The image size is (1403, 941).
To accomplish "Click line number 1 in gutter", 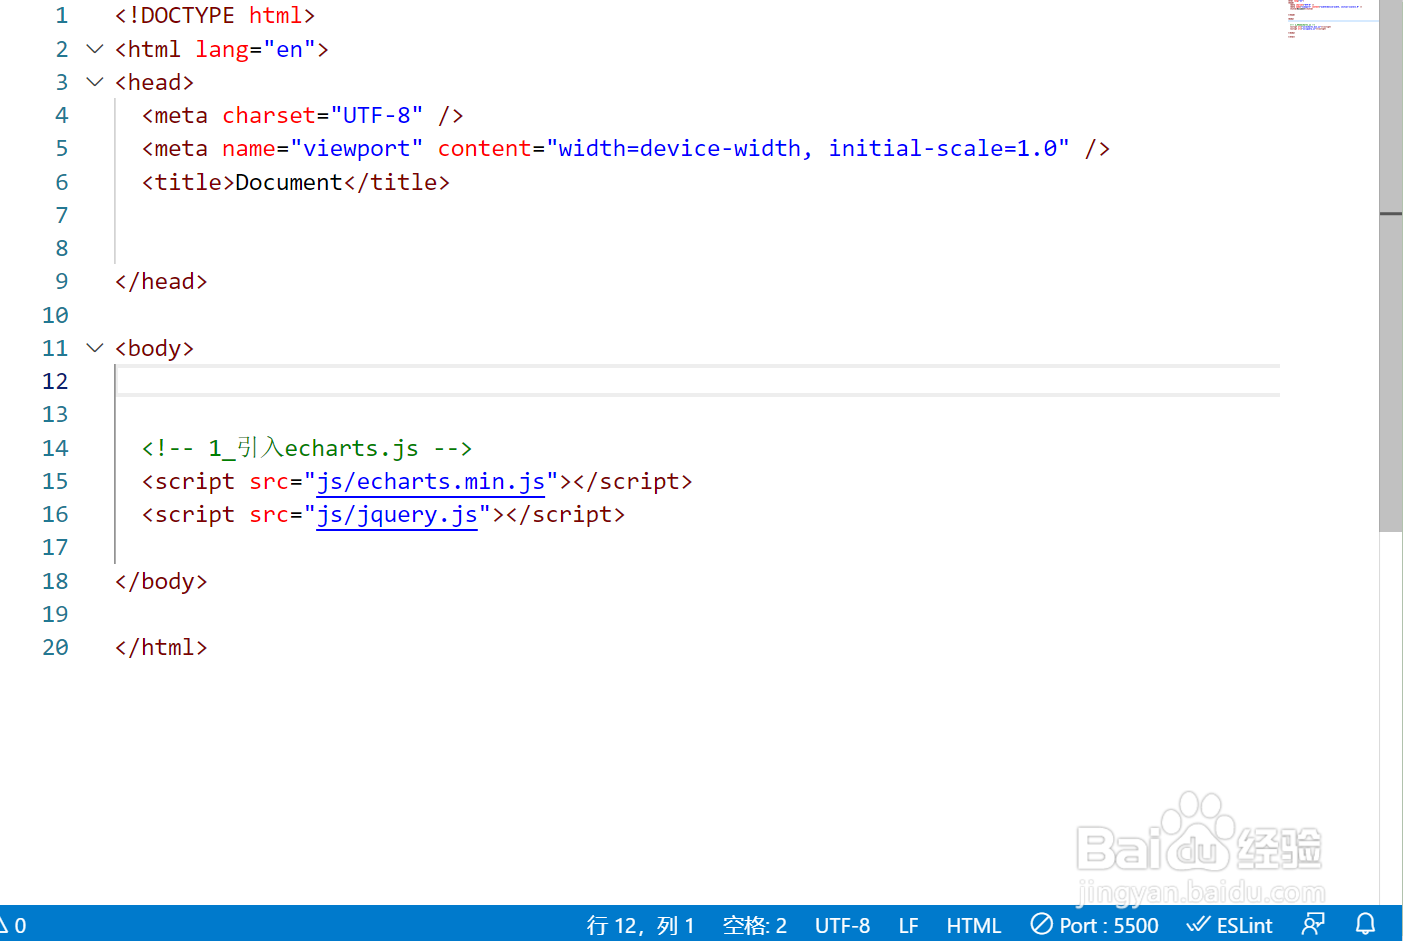I will click(x=62, y=16).
